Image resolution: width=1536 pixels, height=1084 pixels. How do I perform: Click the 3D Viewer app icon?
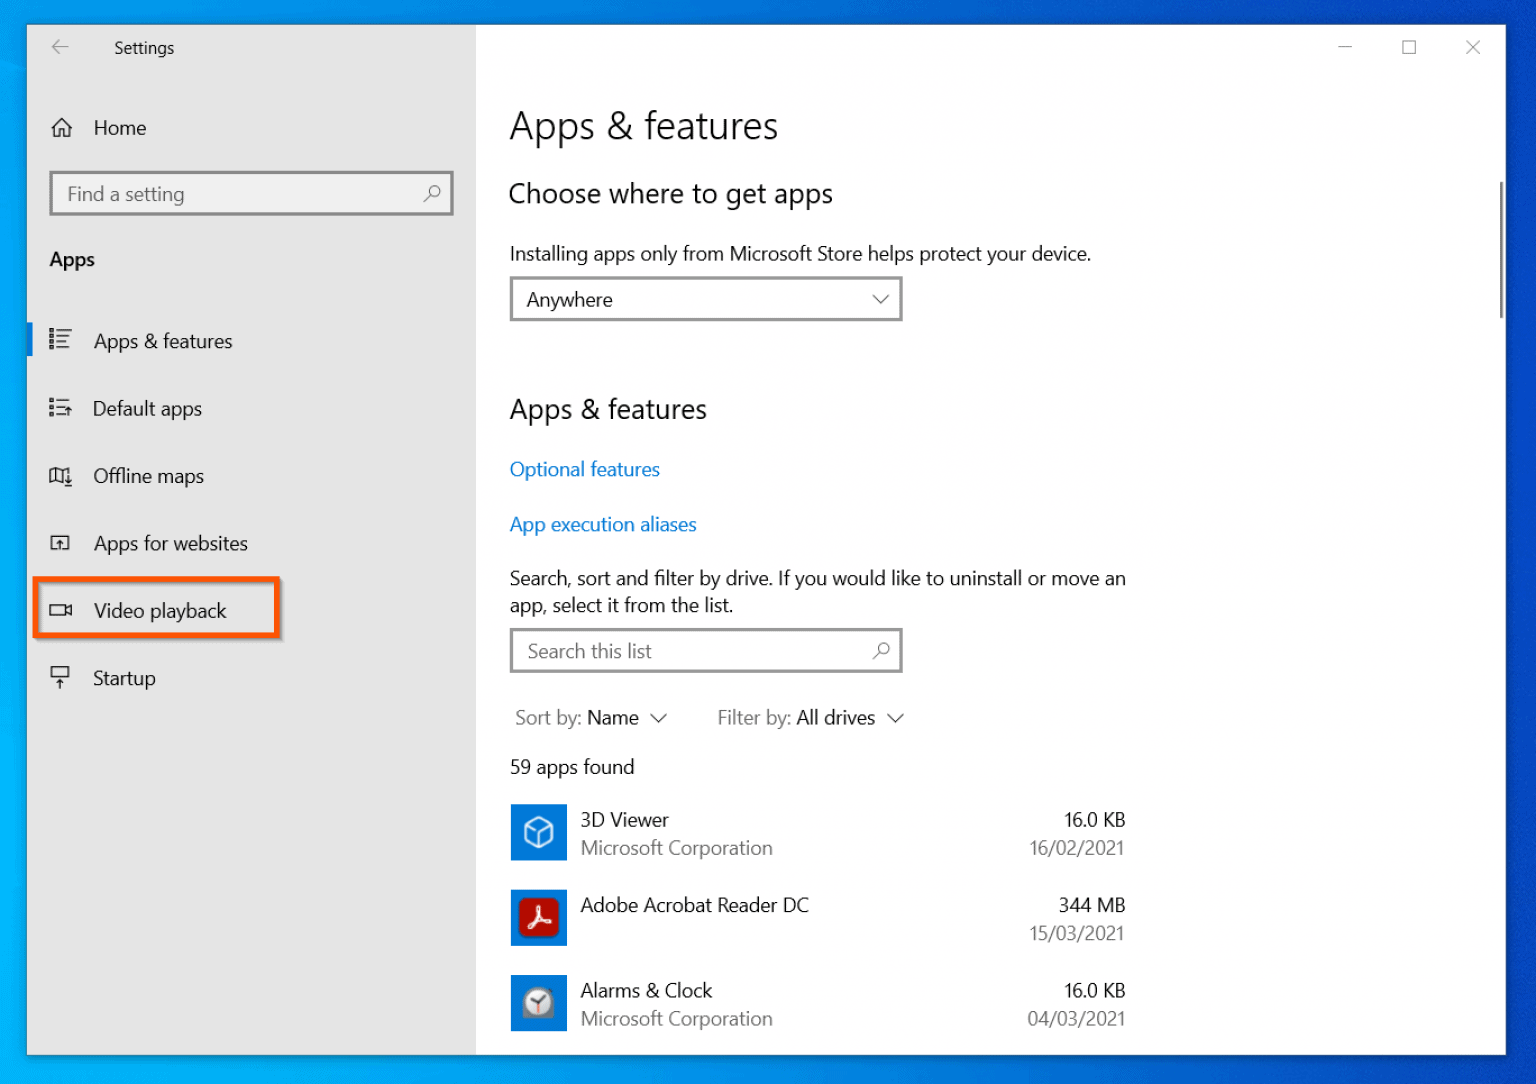point(538,832)
